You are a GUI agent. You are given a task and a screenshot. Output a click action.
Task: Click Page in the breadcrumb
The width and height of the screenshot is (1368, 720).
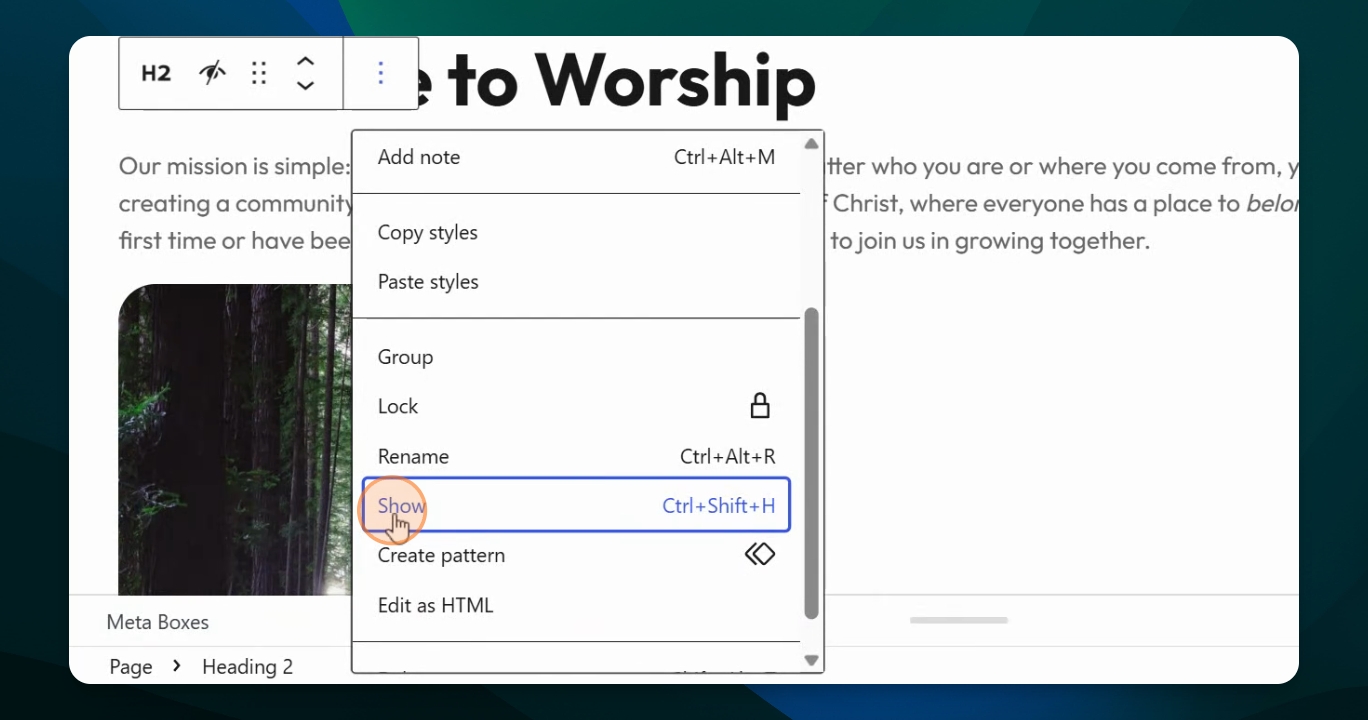tap(131, 667)
